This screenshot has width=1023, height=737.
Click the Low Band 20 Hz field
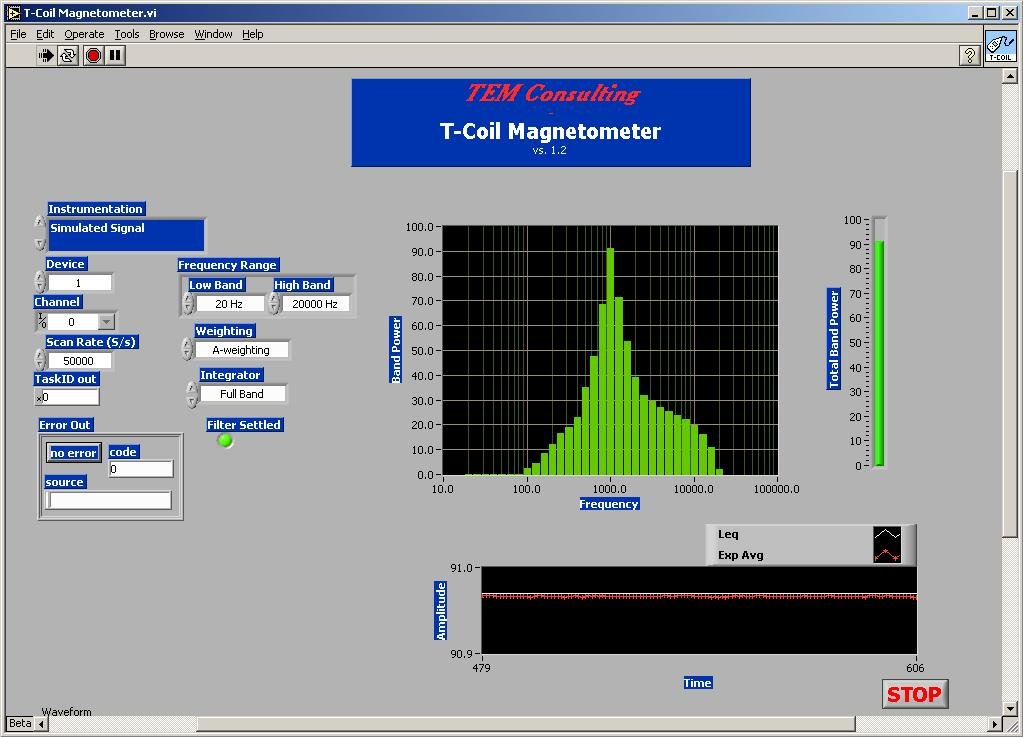tap(230, 304)
